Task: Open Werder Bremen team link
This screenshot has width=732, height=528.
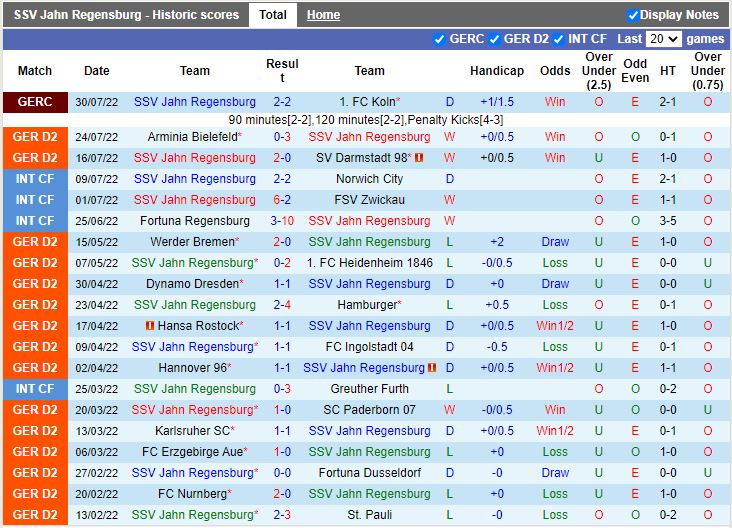Action: (x=192, y=242)
